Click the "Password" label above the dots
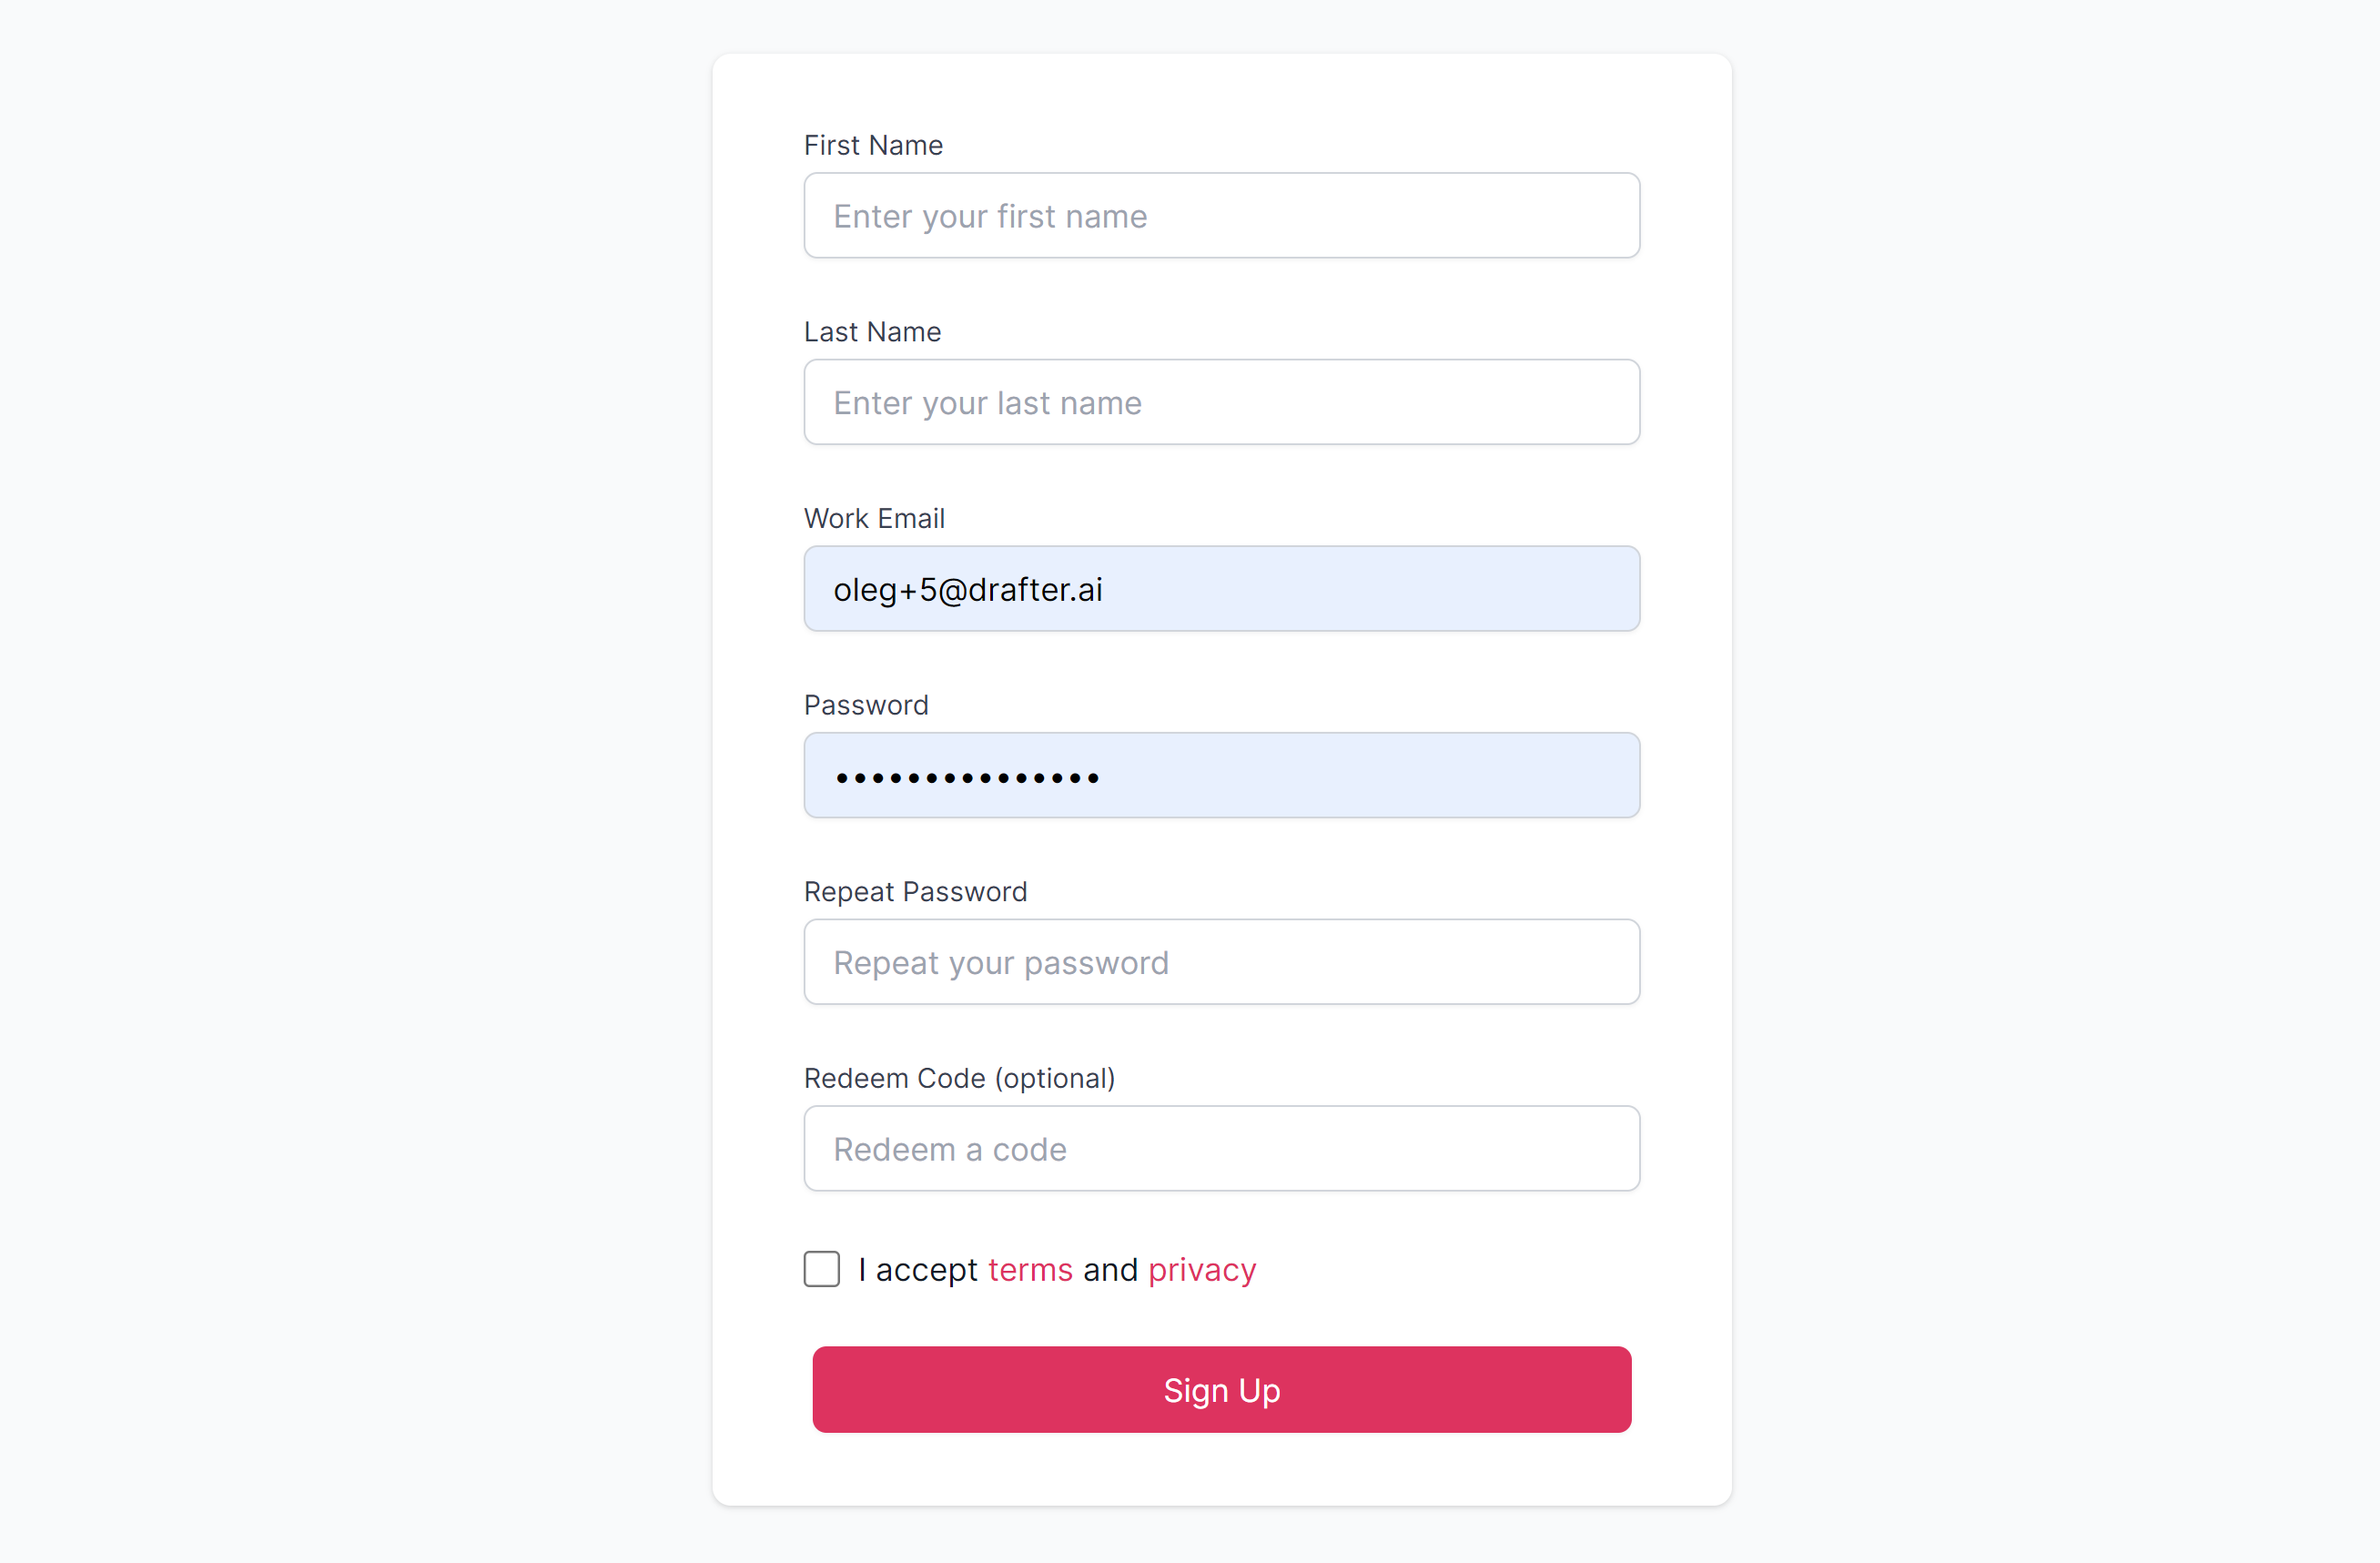Screen dimensions: 2380x1563 click(x=866, y=705)
